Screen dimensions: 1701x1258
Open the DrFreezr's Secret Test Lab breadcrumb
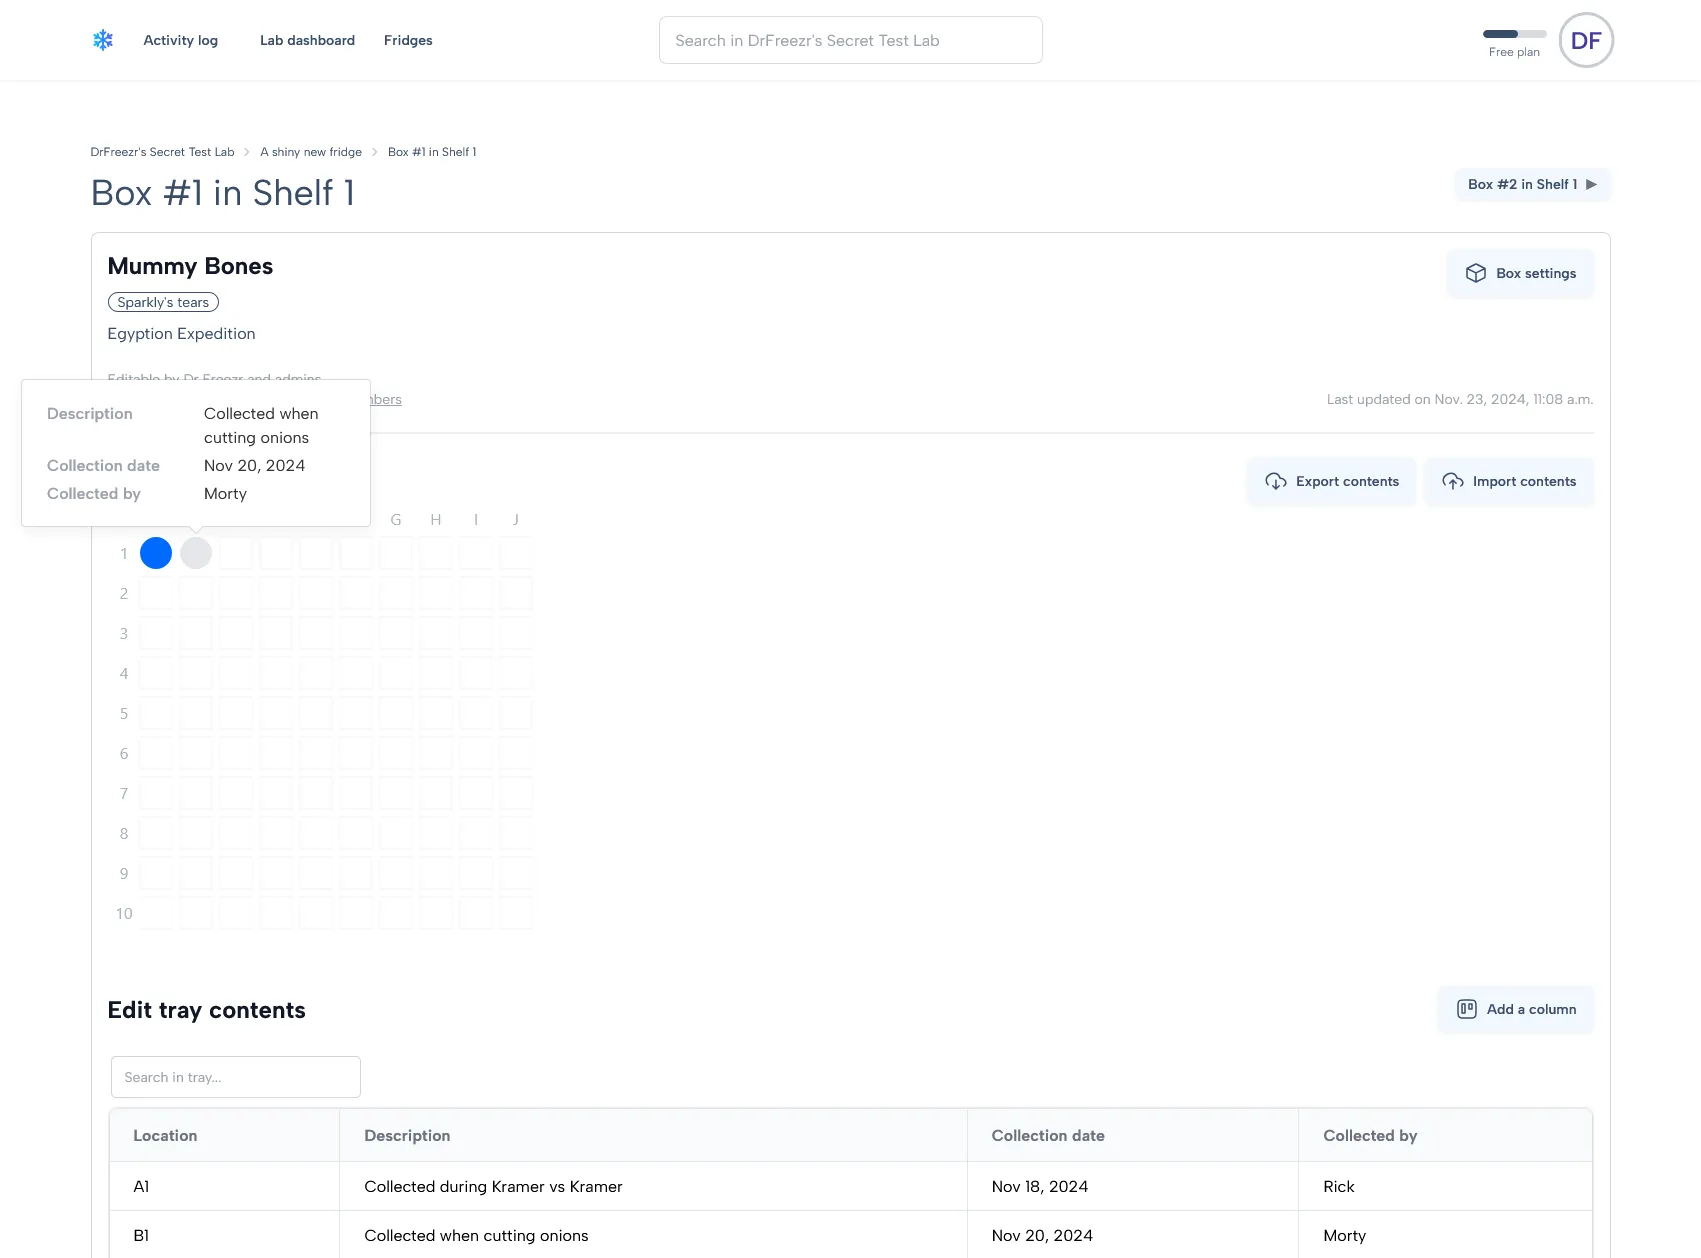pos(162,151)
